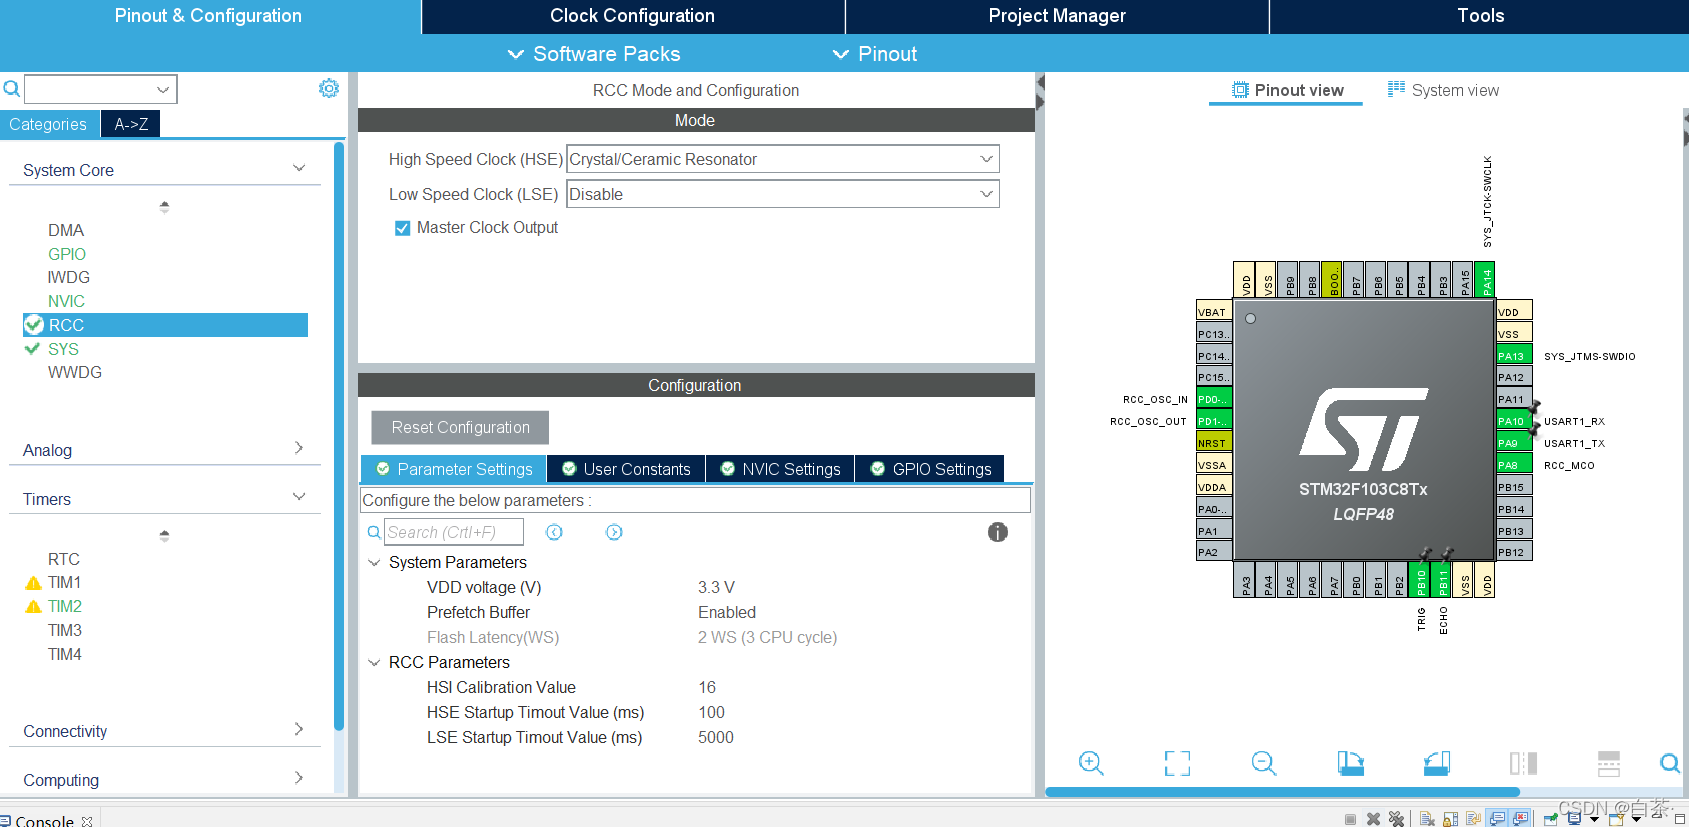The height and width of the screenshot is (827, 1689).
Task: Zoom in on the pinout view
Action: tap(1091, 763)
